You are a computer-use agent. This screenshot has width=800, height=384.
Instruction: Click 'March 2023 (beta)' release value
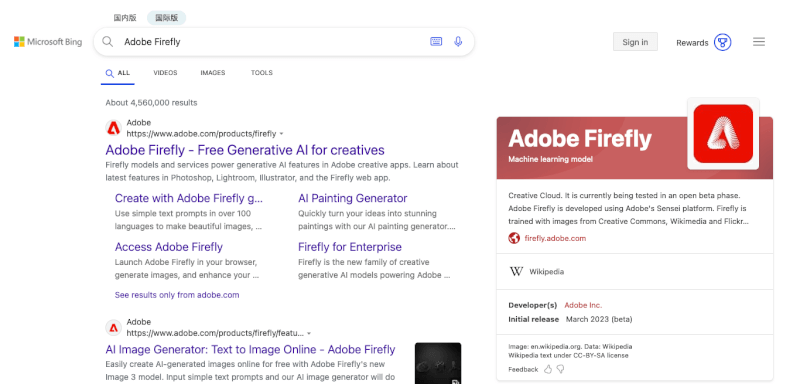click(x=599, y=319)
